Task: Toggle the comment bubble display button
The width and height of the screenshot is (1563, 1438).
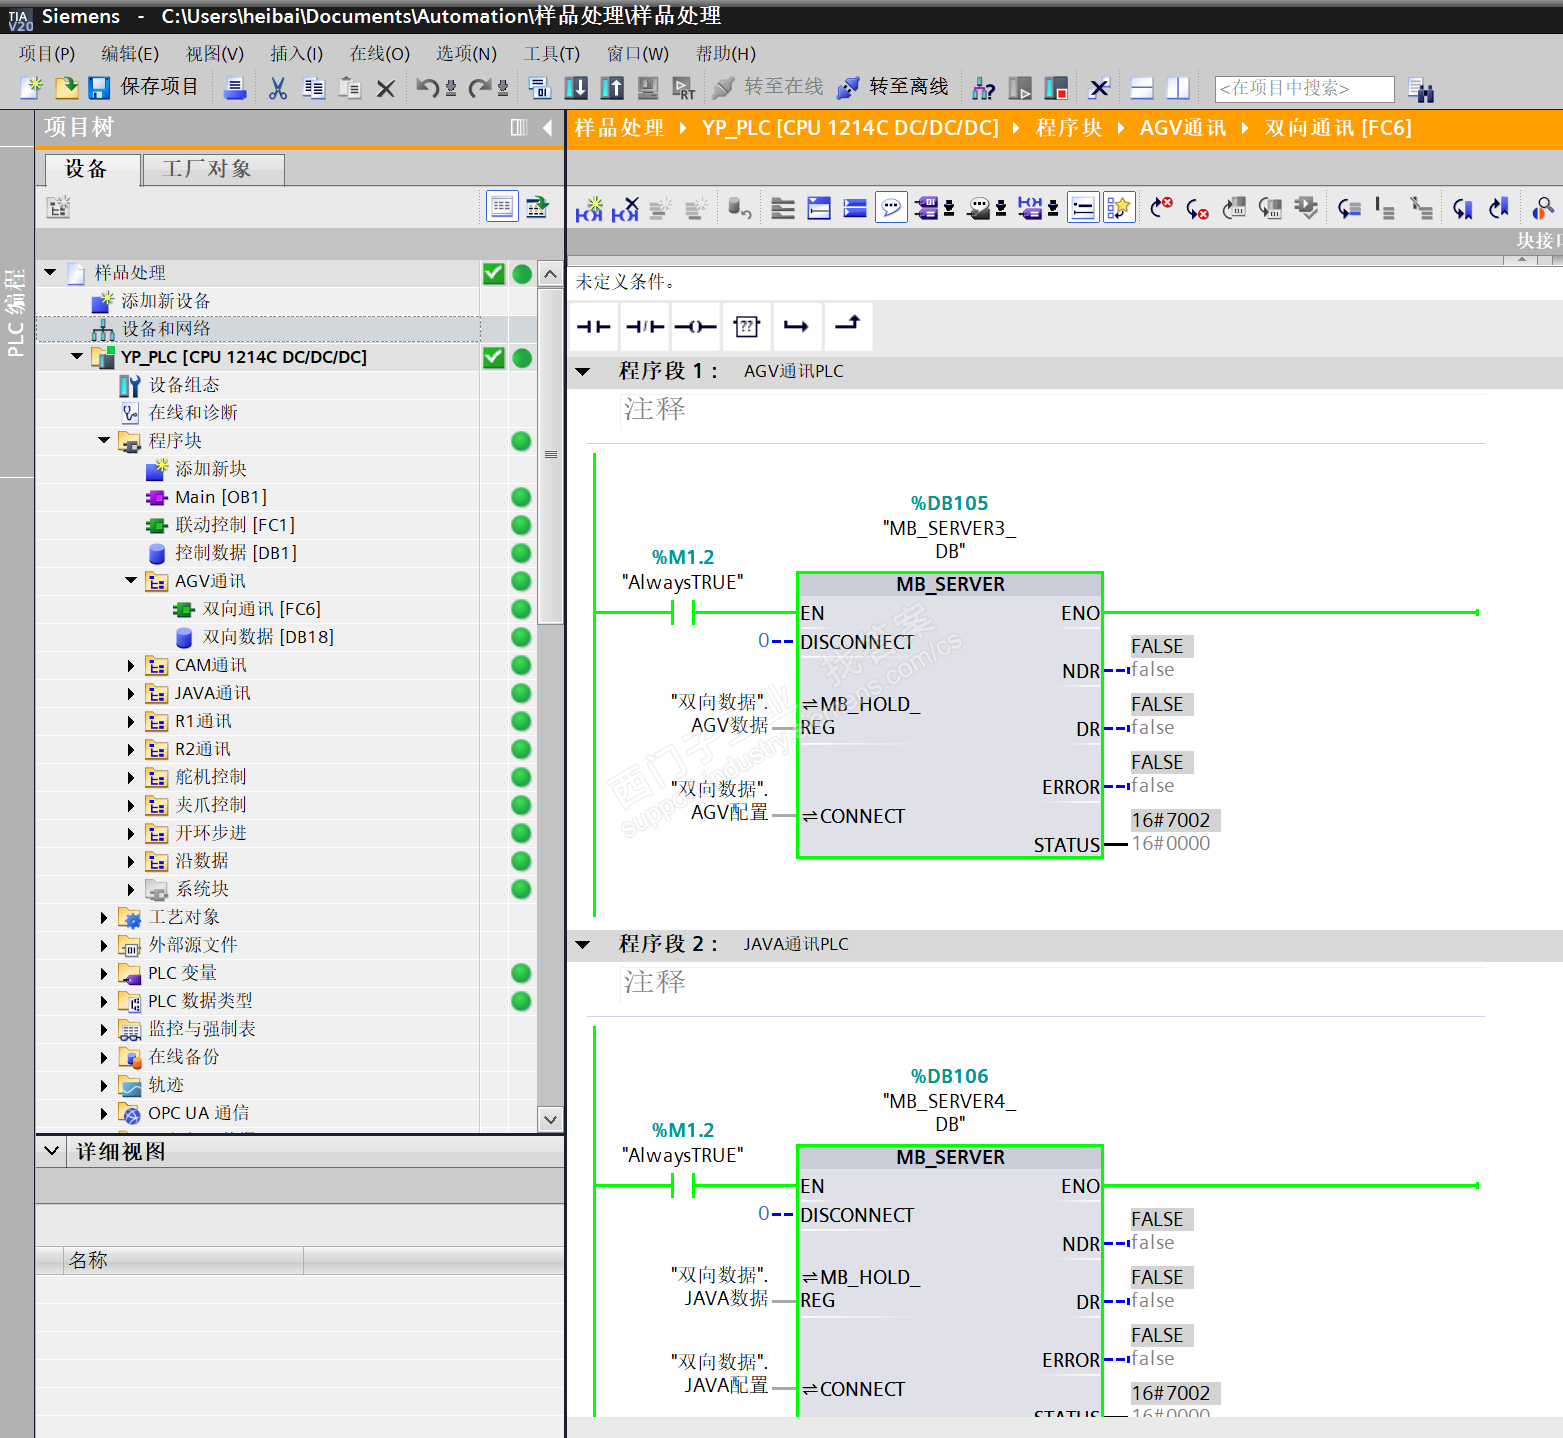Action: click(890, 208)
